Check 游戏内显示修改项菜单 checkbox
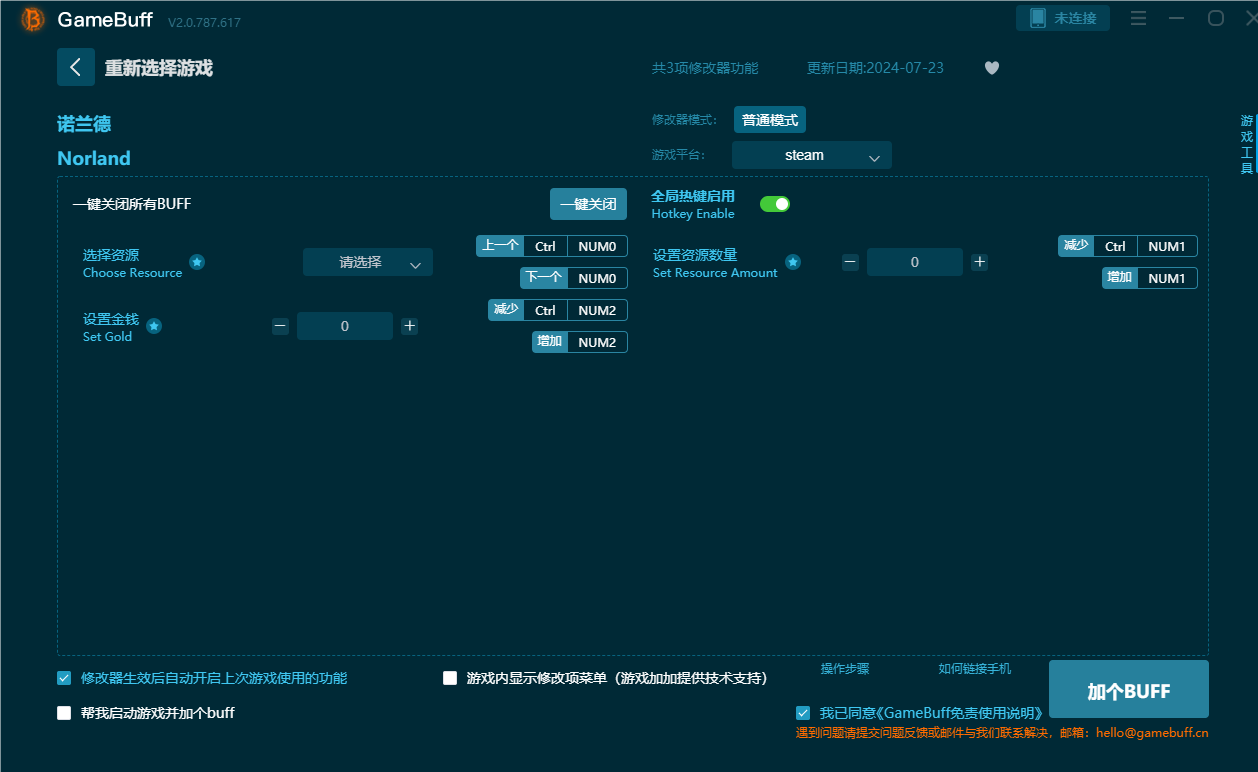Image resolution: width=1258 pixels, height=772 pixels. pyautogui.click(x=450, y=678)
